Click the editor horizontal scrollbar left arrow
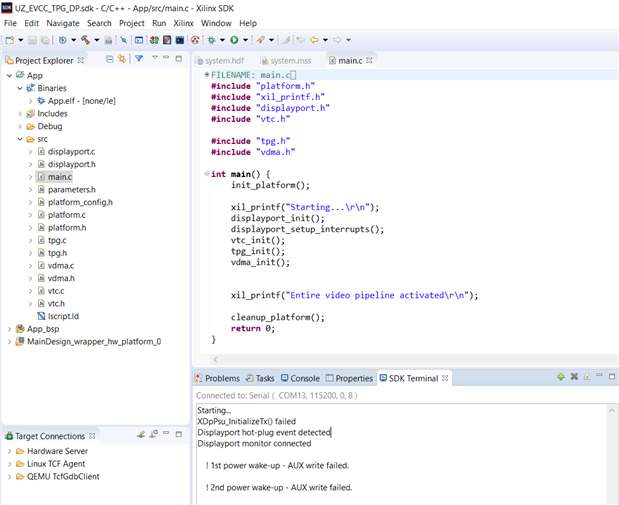619x505 pixels. [217, 359]
